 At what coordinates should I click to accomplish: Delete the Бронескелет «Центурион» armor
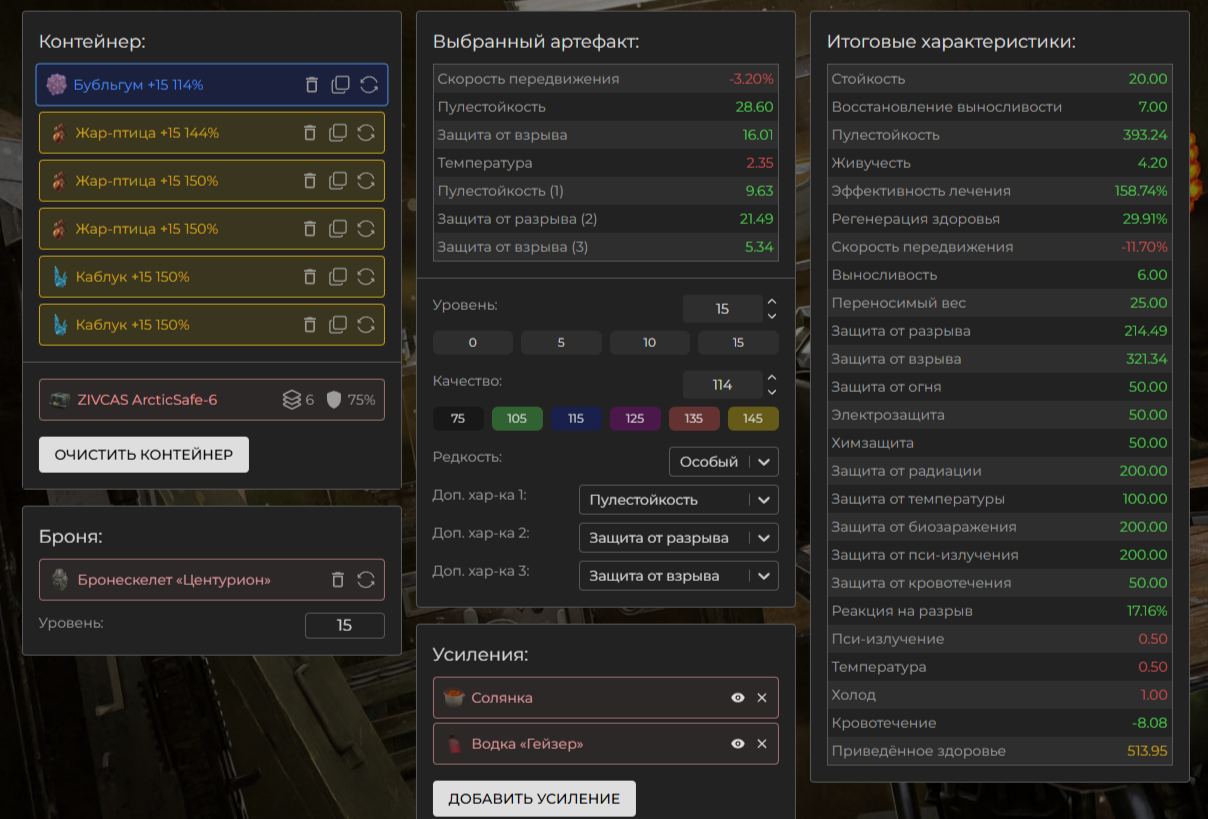(338, 580)
